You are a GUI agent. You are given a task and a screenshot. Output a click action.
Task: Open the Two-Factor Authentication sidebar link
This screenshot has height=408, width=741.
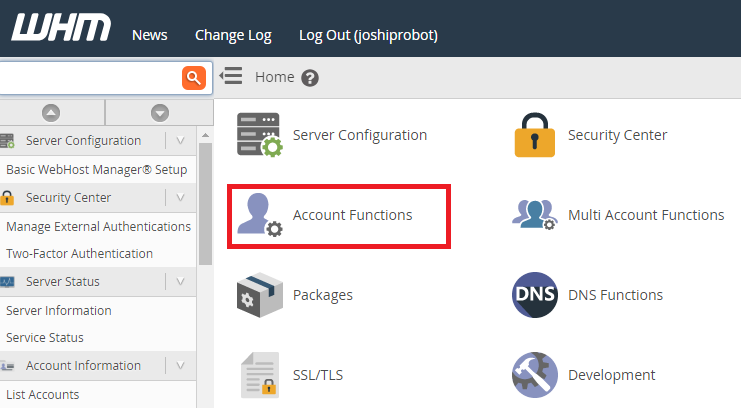point(79,253)
